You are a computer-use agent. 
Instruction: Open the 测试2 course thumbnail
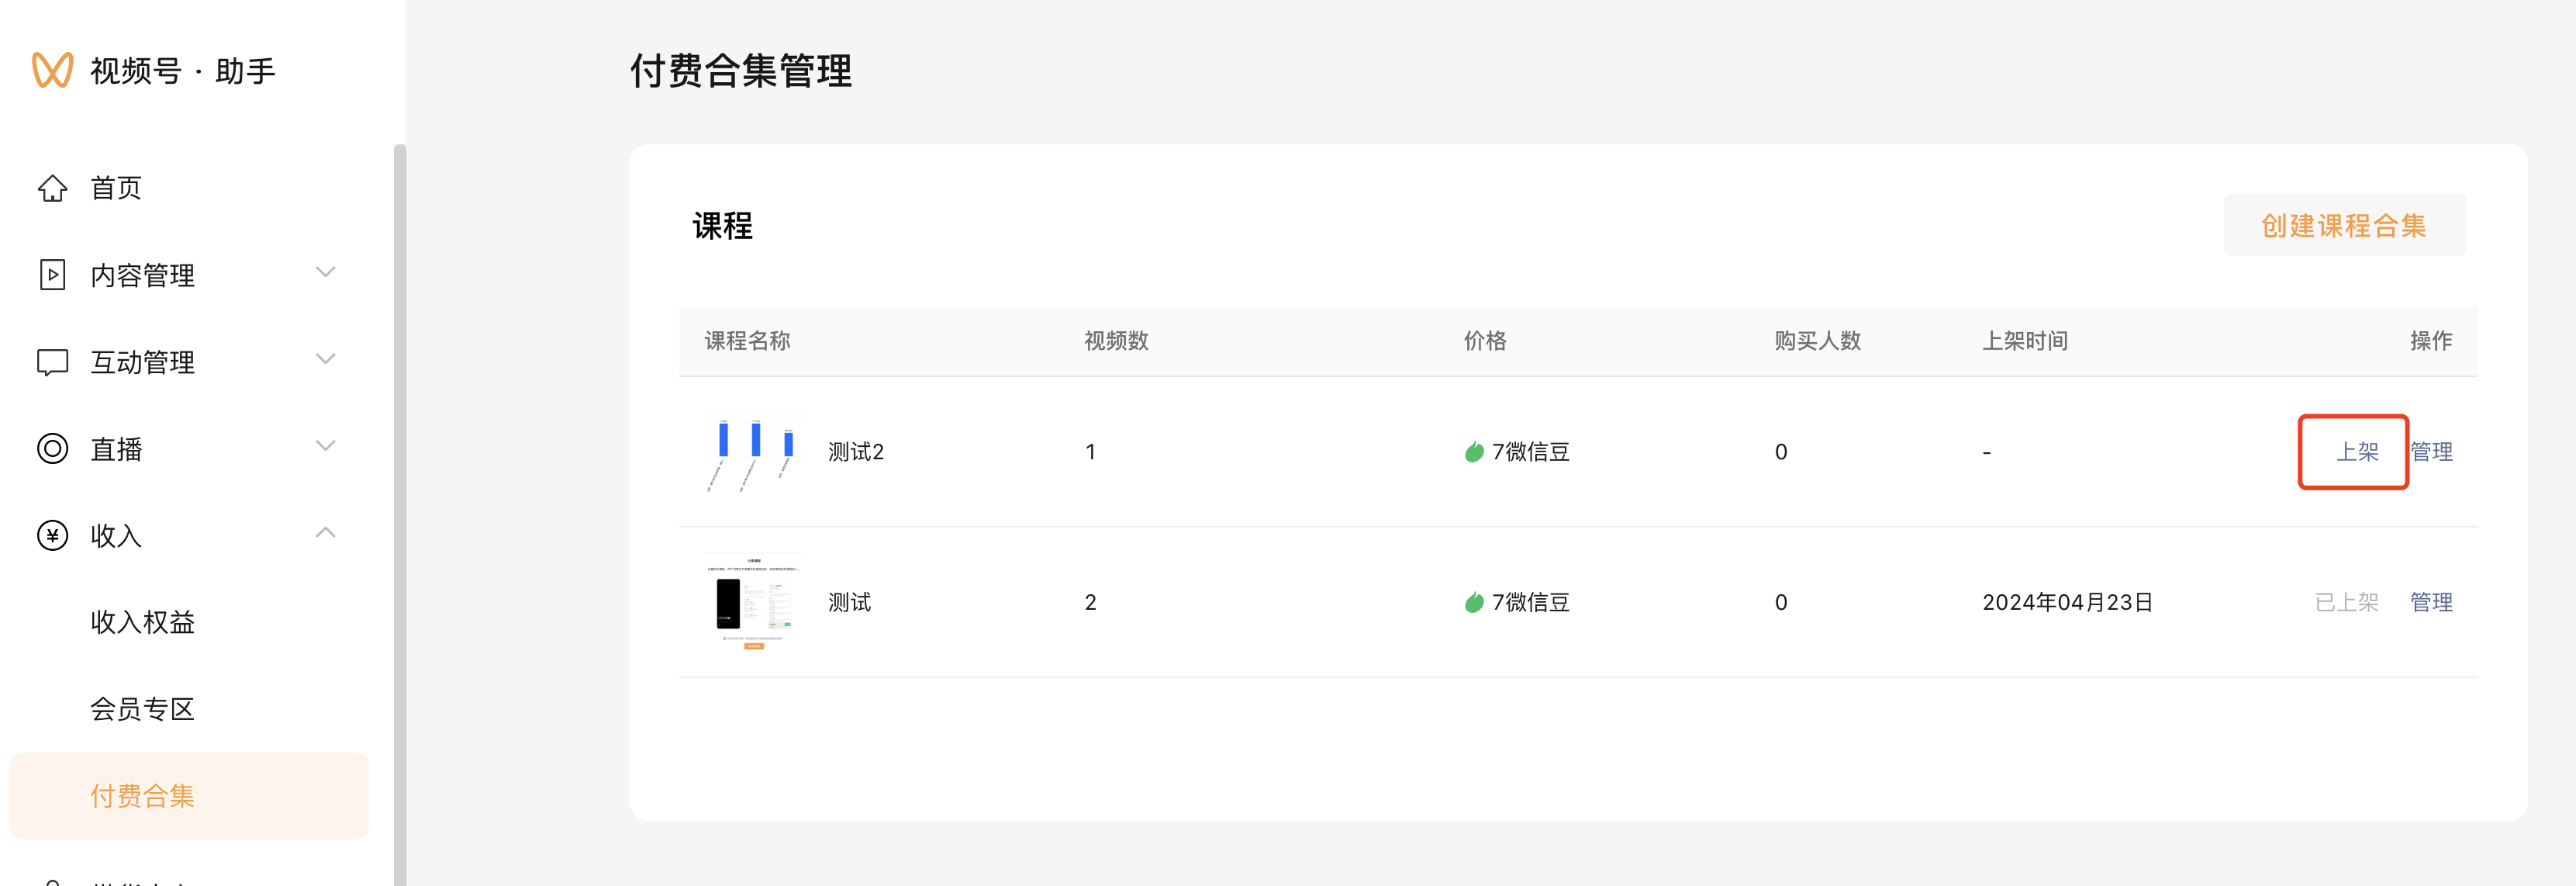[x=752, y=452]
